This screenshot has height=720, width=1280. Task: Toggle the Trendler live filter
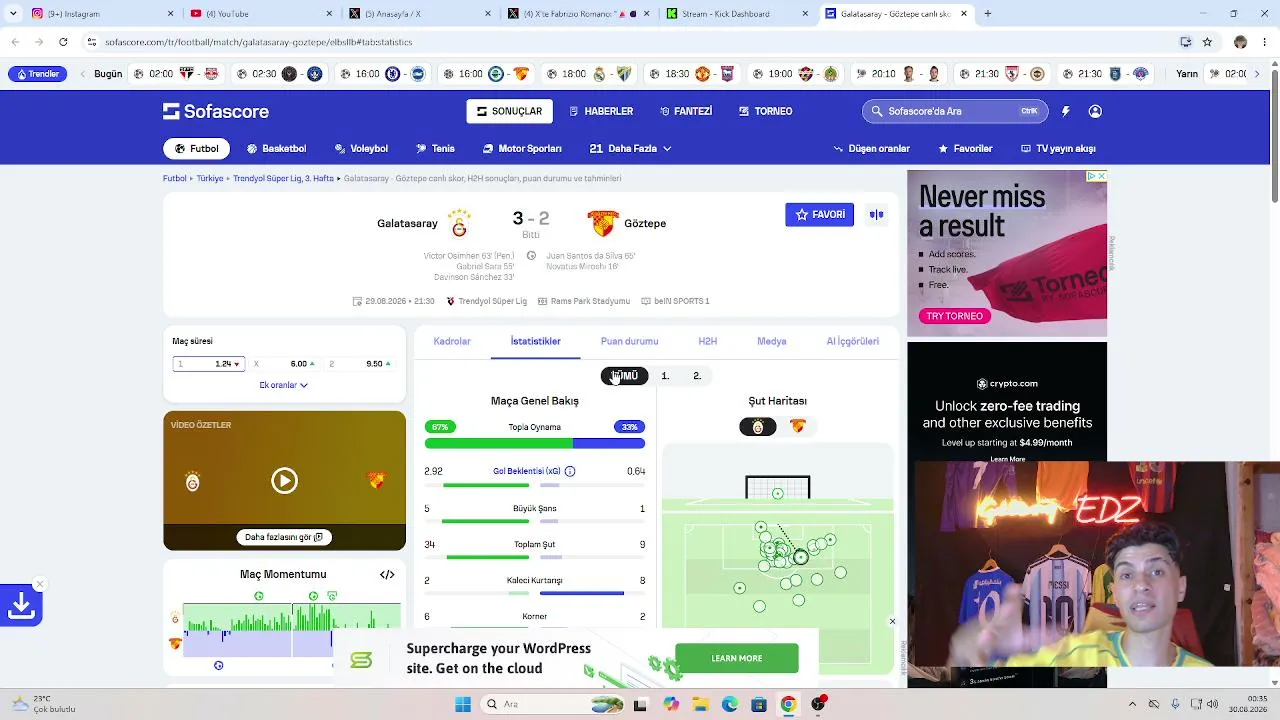[38, 74]
